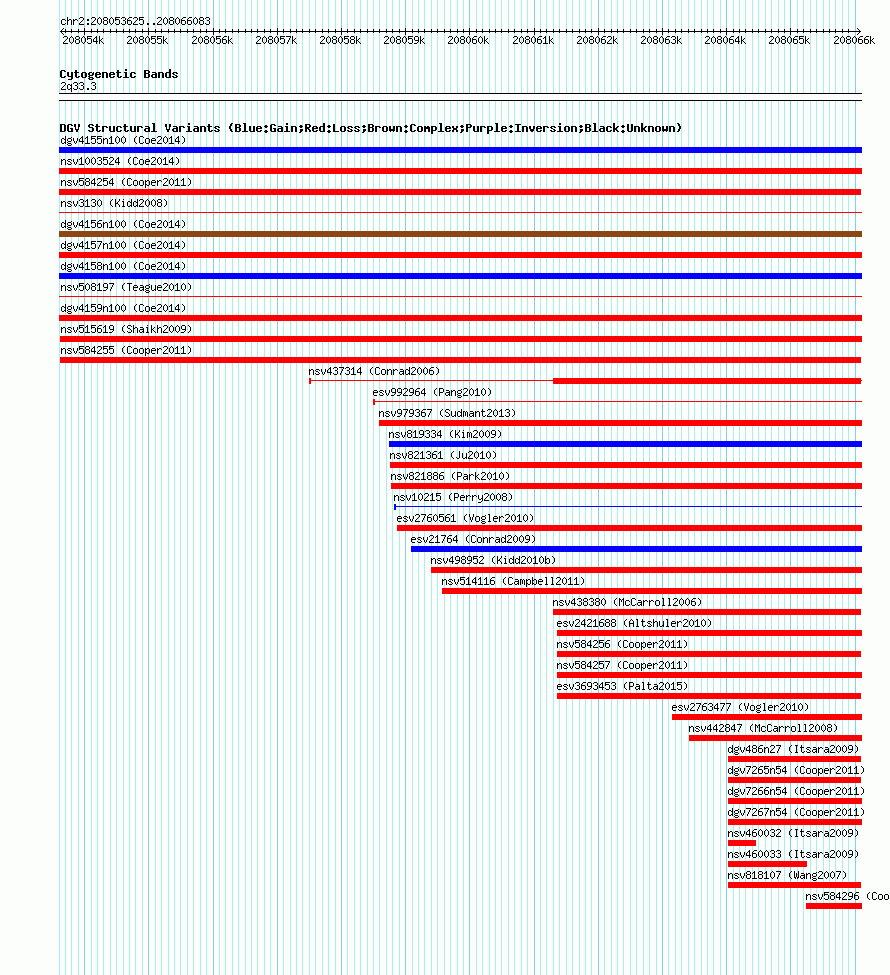The width and height of the screenshot is (890, 975).
Task: Click dgv7267n54 (Cooper2011) label
Action: (797, 813)
